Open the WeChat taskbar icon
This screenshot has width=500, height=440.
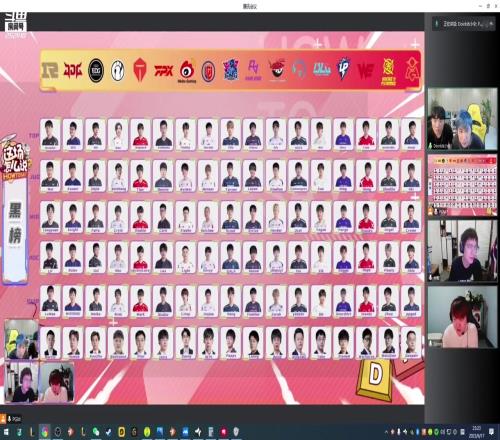pyautogui.click(x=96, y=432)
